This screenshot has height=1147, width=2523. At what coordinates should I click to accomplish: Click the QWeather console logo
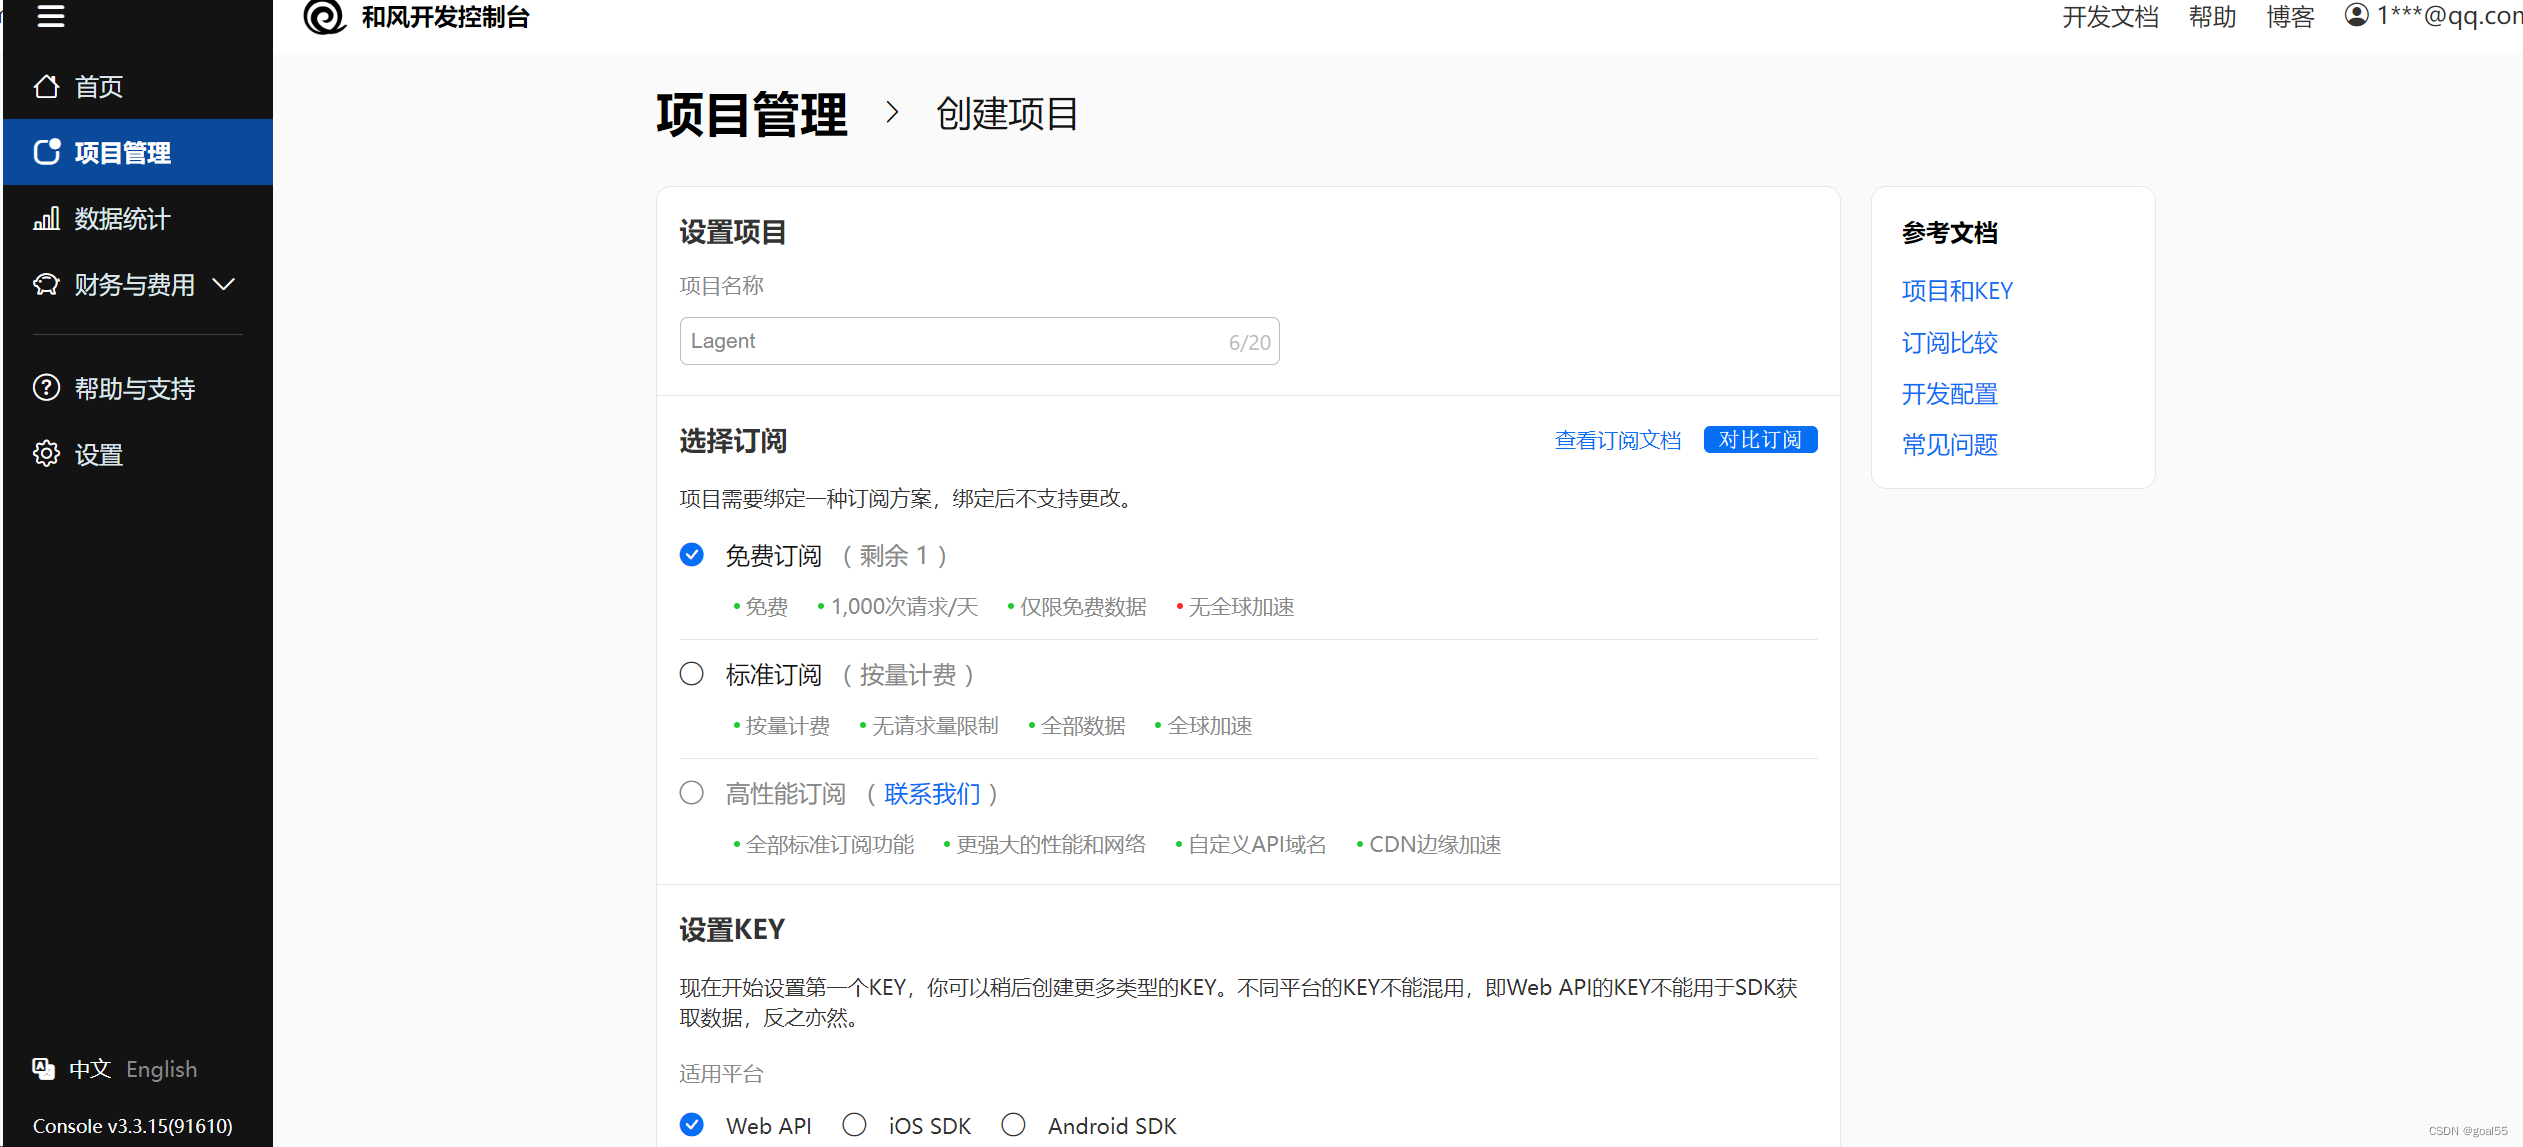[324, 17]
